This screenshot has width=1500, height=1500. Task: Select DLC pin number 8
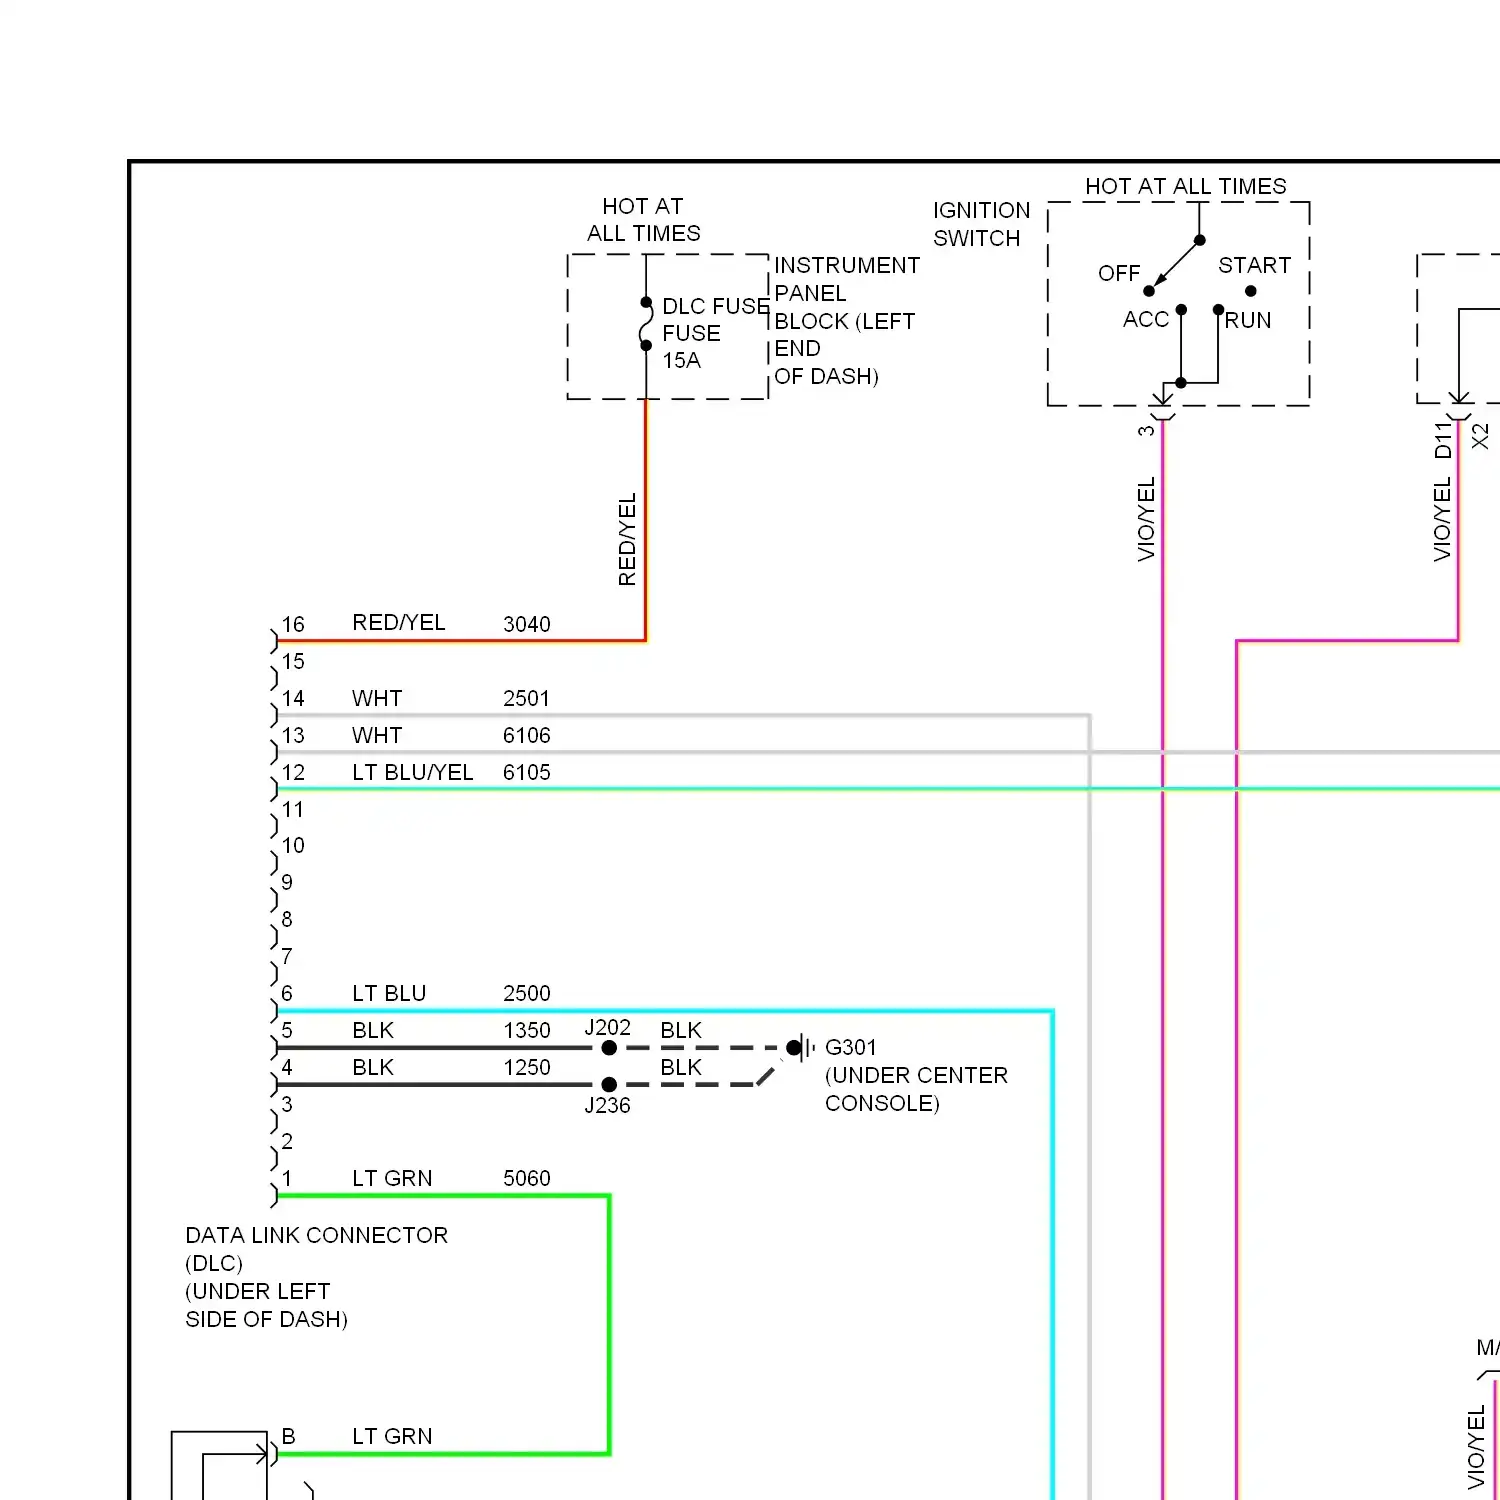pyautogui.click(x=287, y=919)
